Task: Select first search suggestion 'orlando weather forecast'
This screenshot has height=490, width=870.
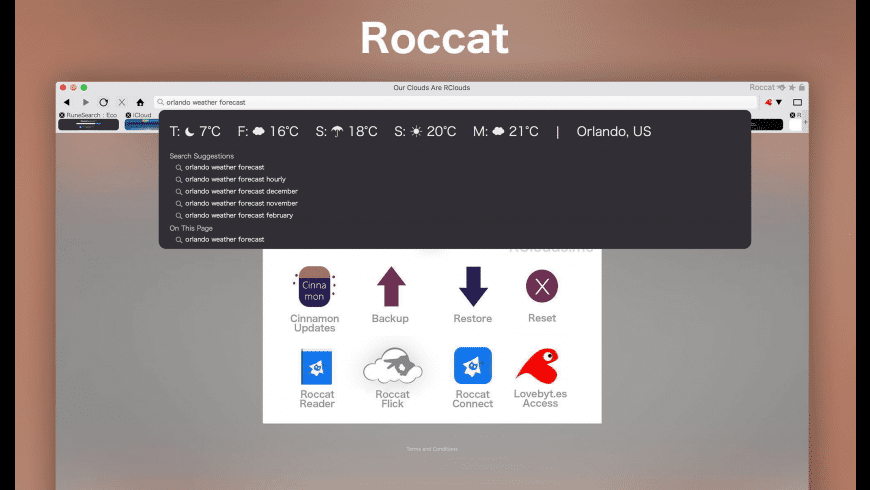Action: point(225,167)
